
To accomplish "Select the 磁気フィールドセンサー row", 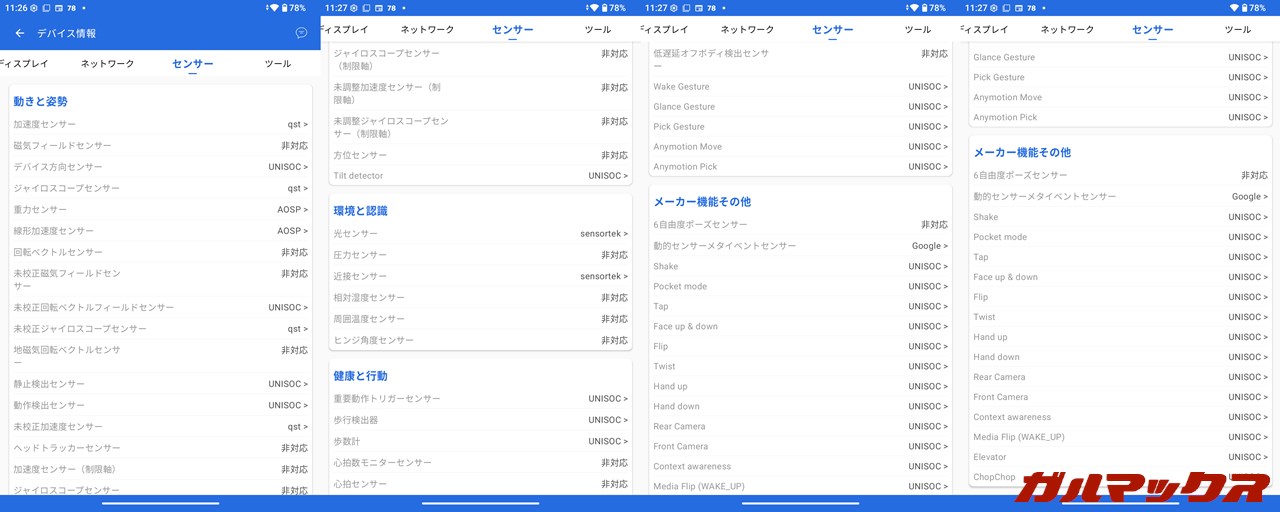I will tap(160, 146).
